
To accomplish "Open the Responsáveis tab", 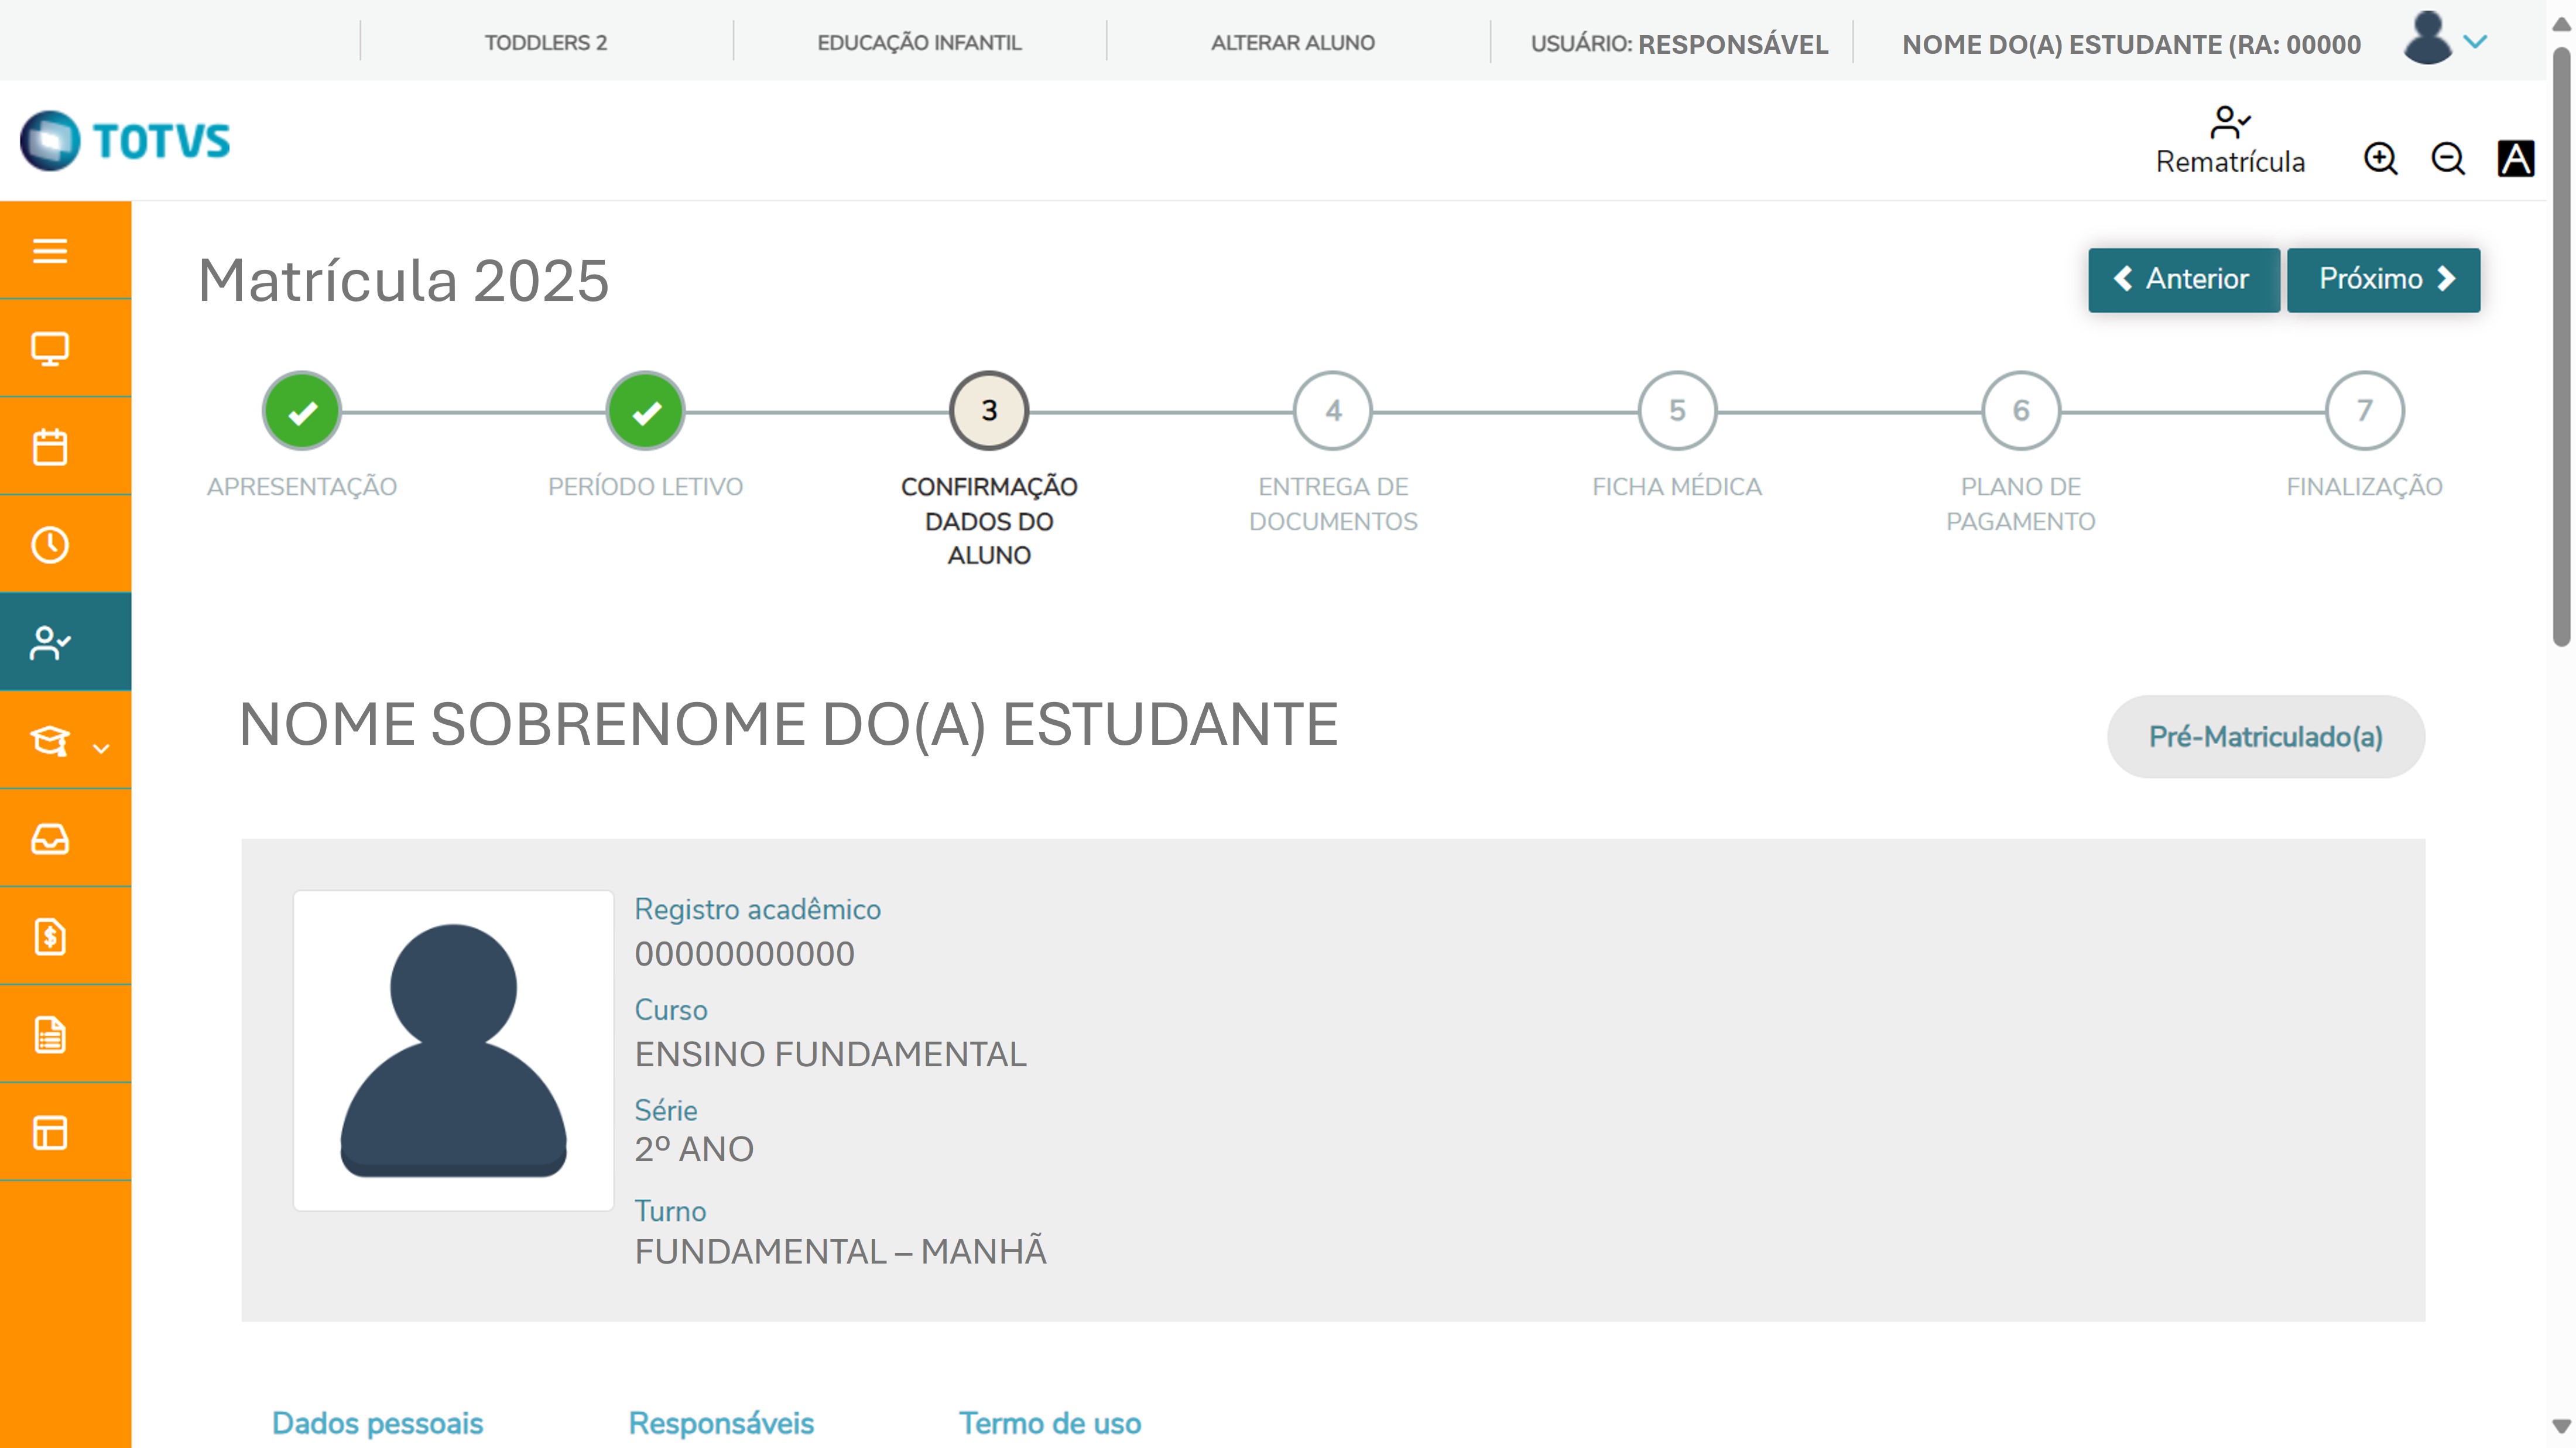I will (720, 1422).
